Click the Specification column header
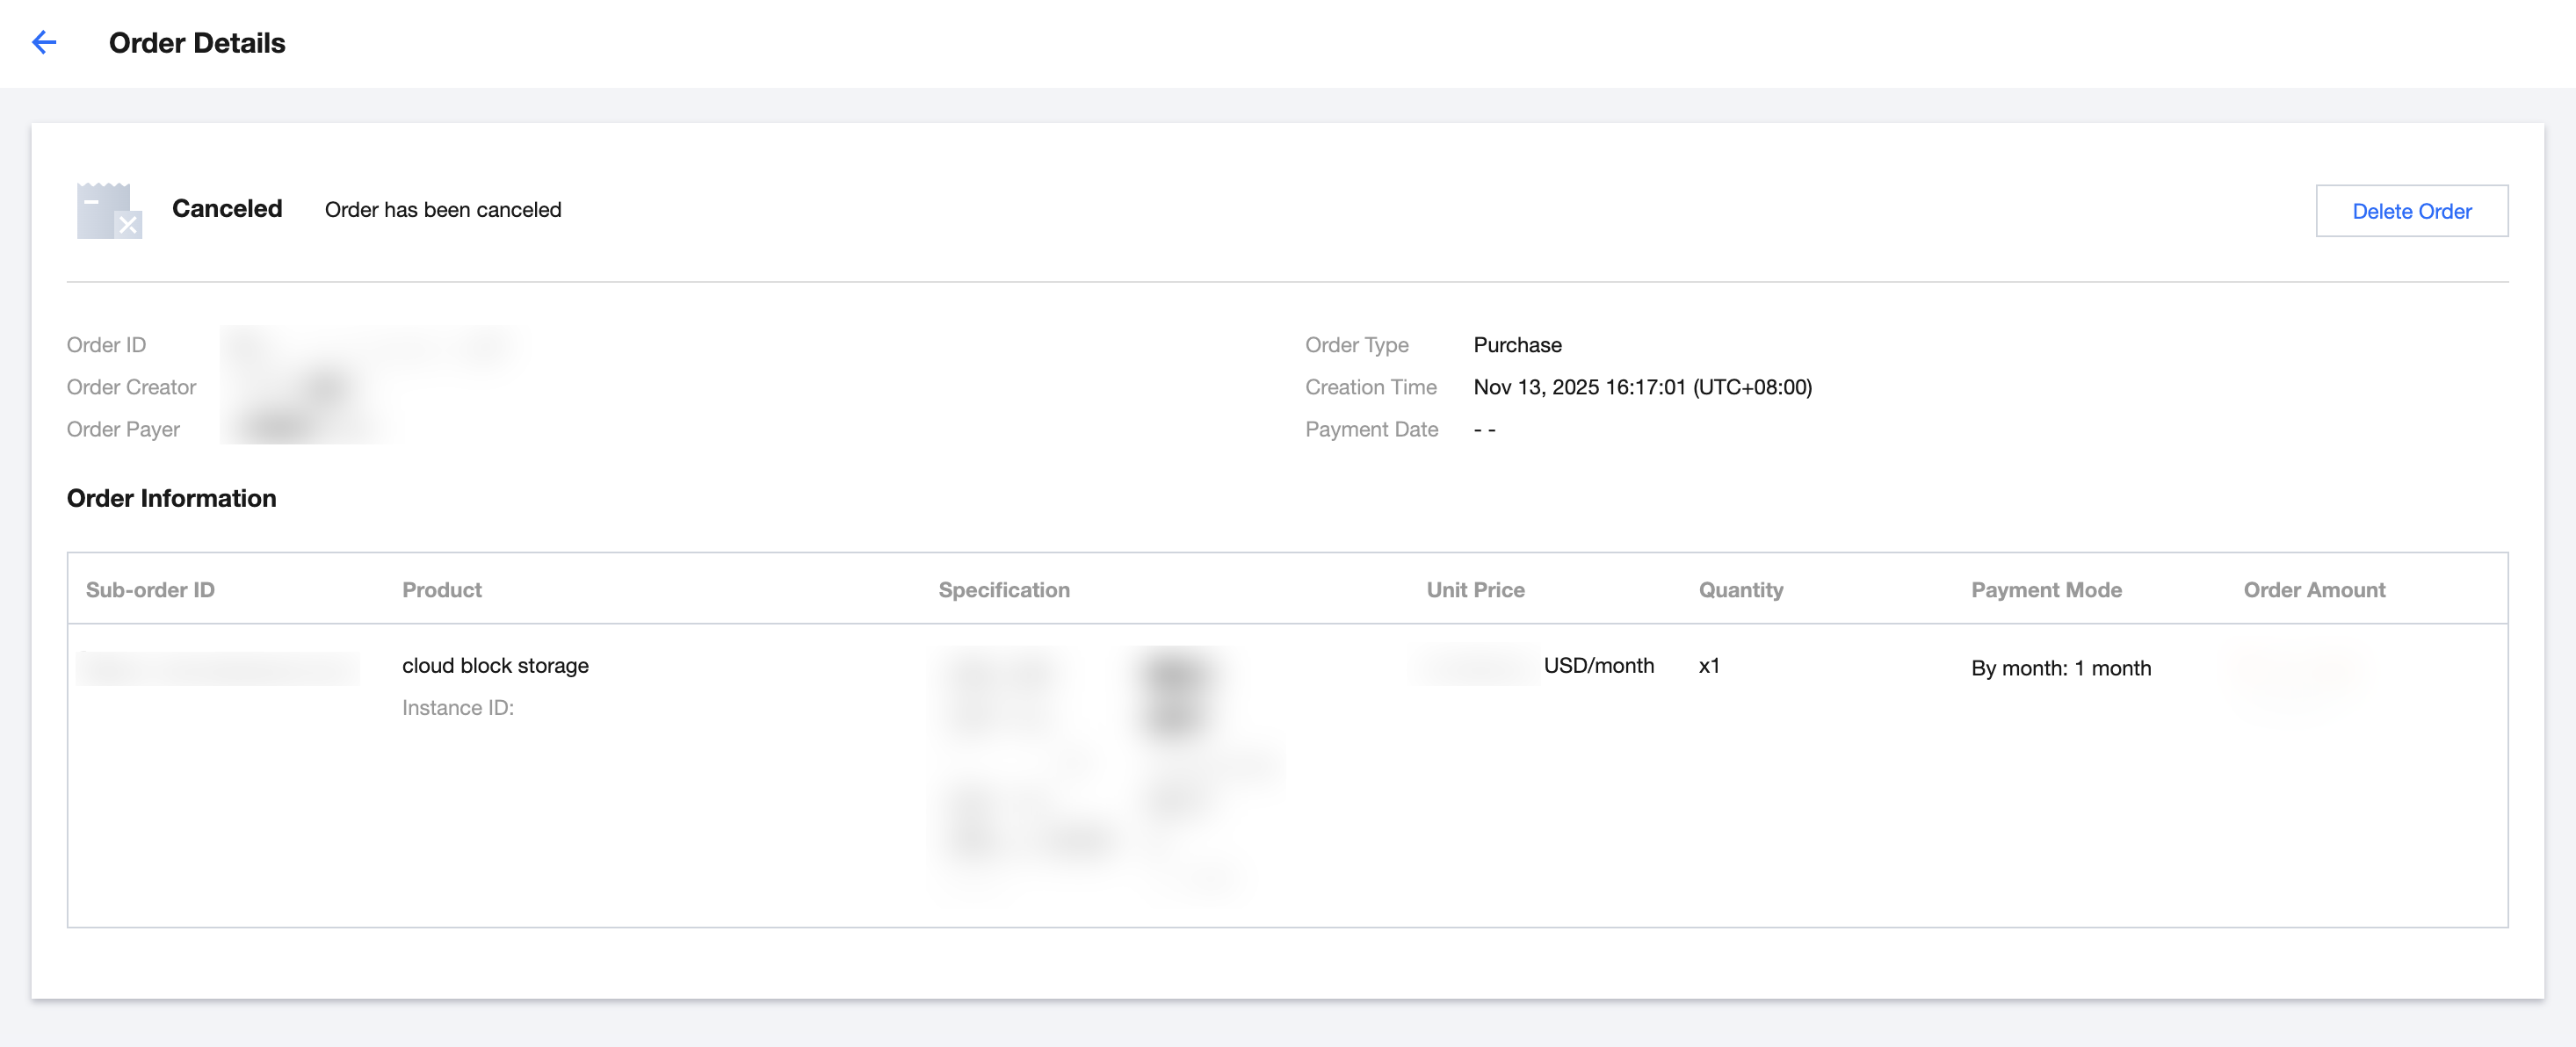Image resolution: width=2576 pixels, height=1047 pixels. click(1004, 590)
